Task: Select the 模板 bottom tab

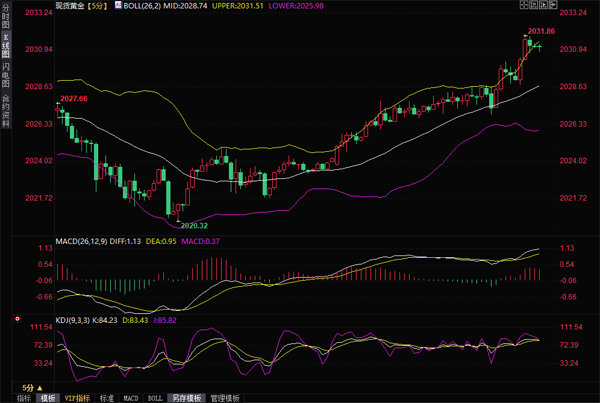Action: (x=48, y=398)
